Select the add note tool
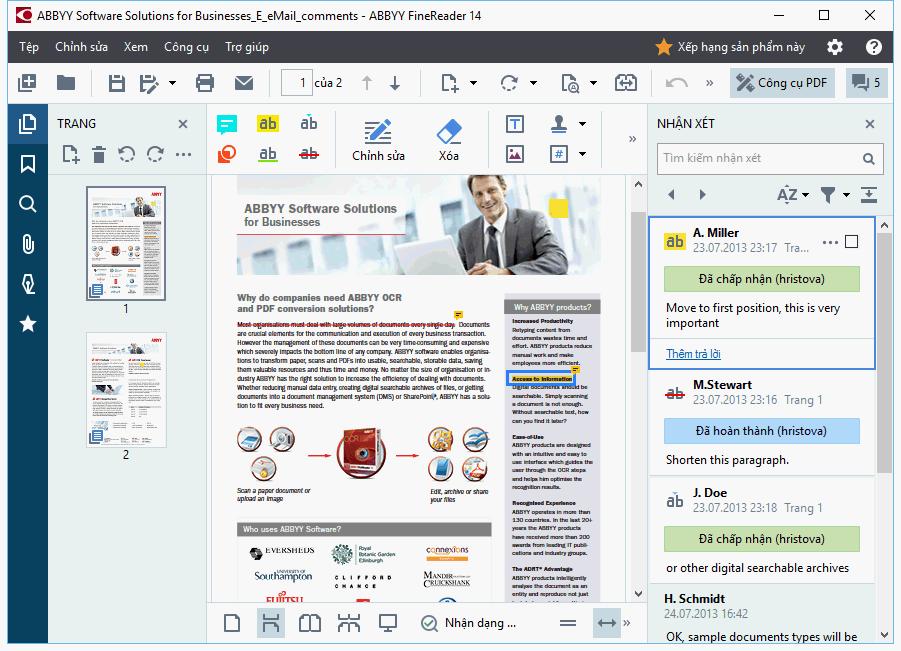The width and height of the screenshot is (901, 651). coord(226,124)
